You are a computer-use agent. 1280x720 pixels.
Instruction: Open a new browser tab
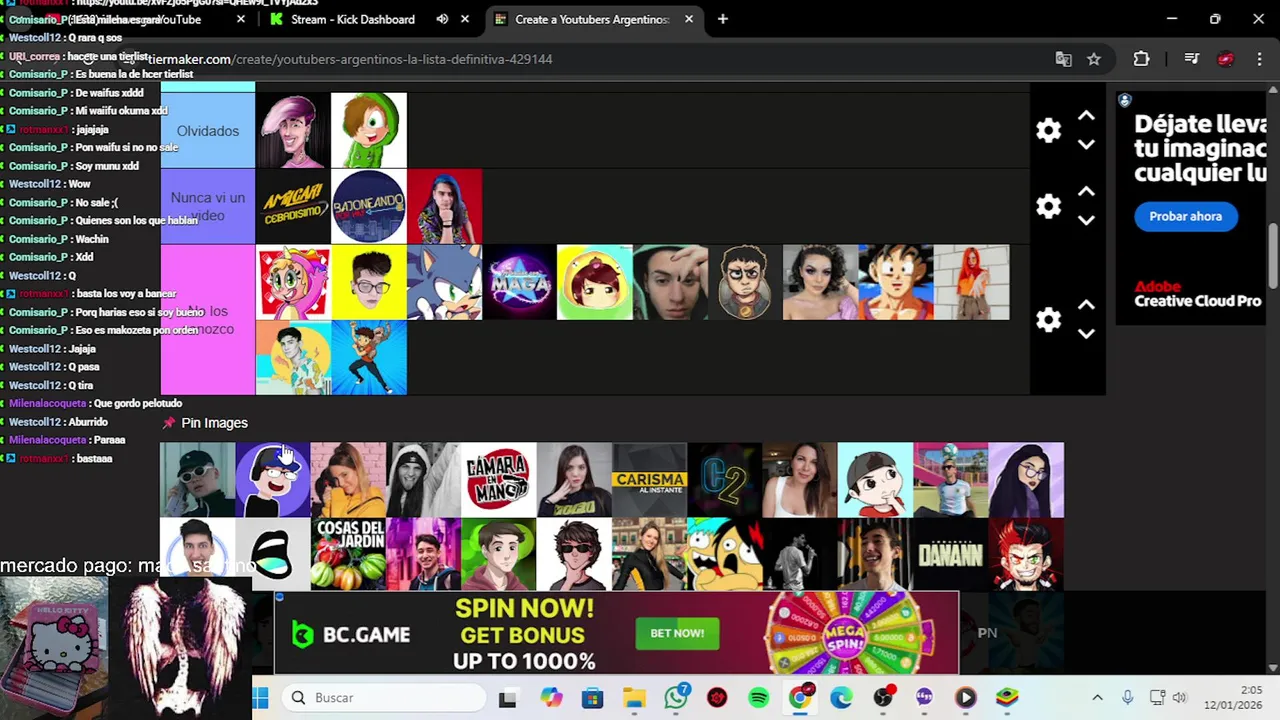tap(723, 19)
